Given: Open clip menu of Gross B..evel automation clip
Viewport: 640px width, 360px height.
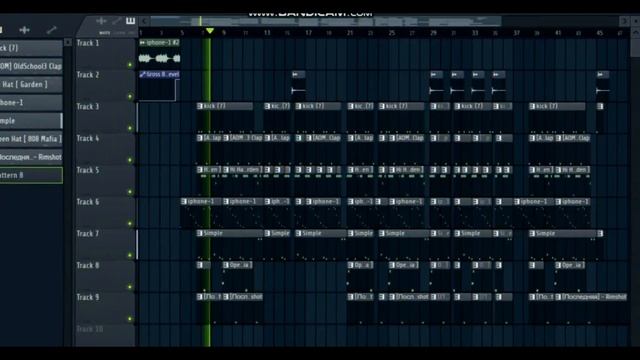Looking at the screenshot, I should 142,74.
